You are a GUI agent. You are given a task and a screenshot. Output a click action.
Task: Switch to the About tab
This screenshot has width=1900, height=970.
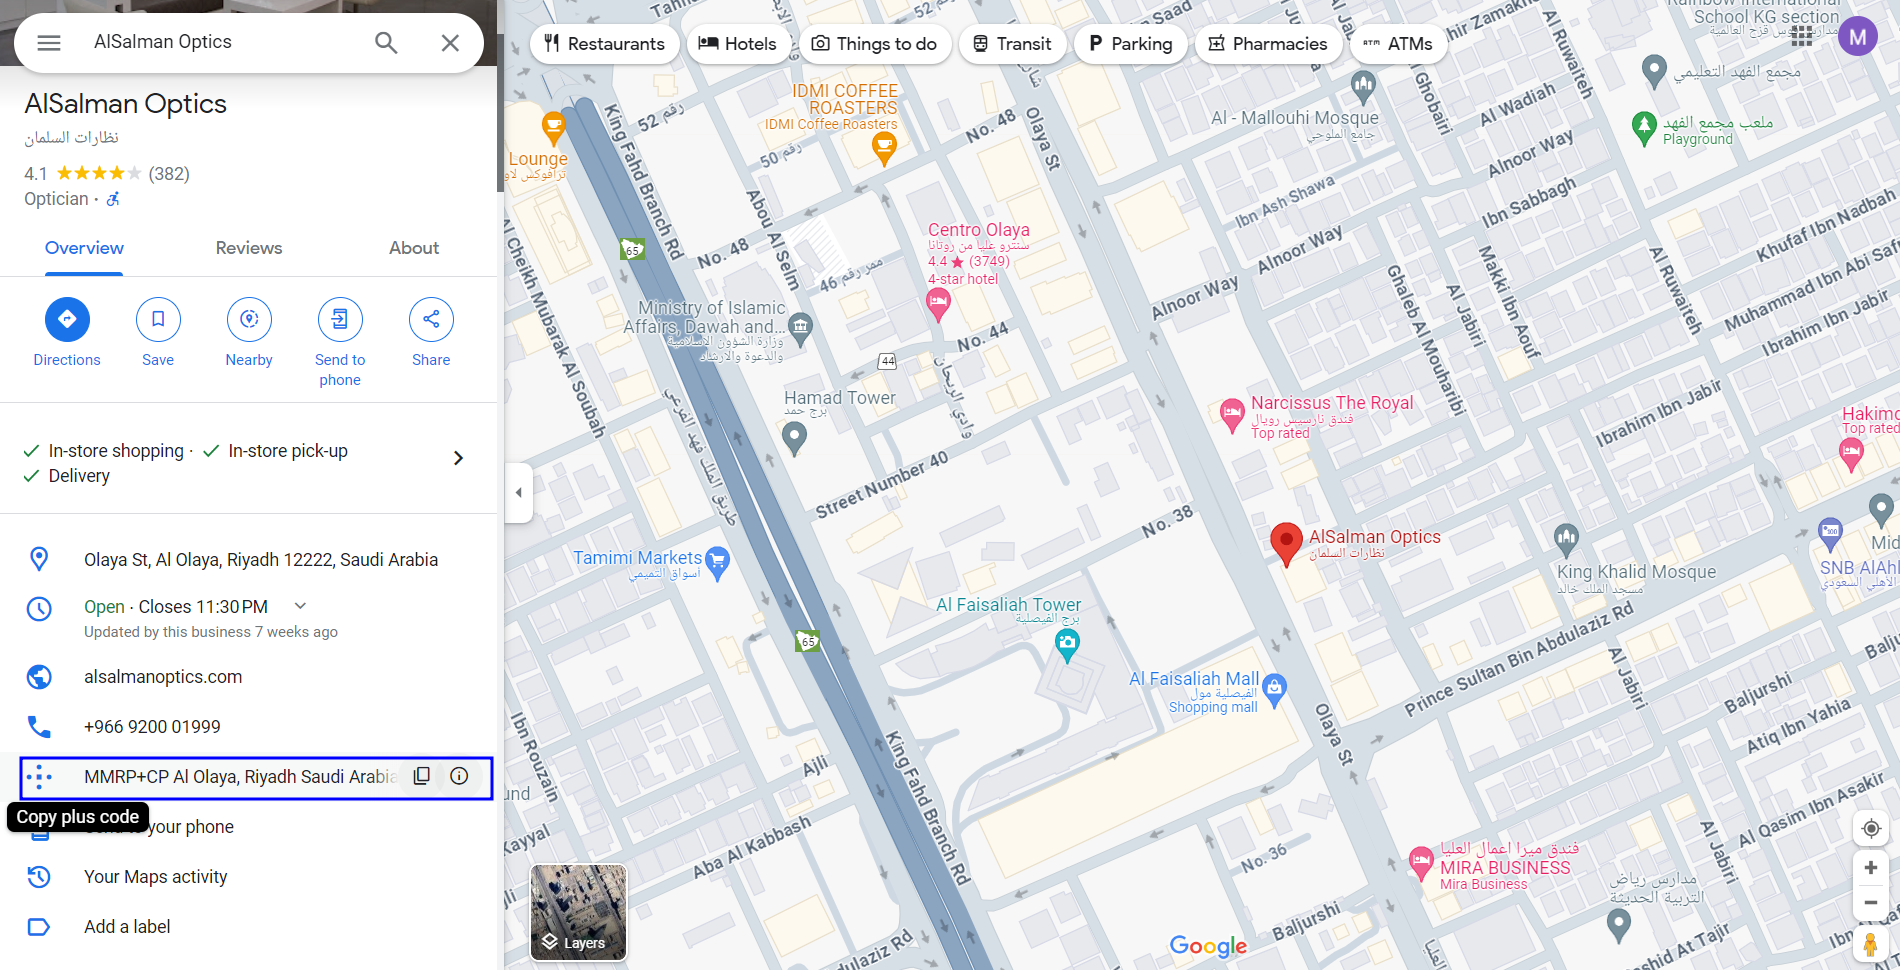[414, 248]
